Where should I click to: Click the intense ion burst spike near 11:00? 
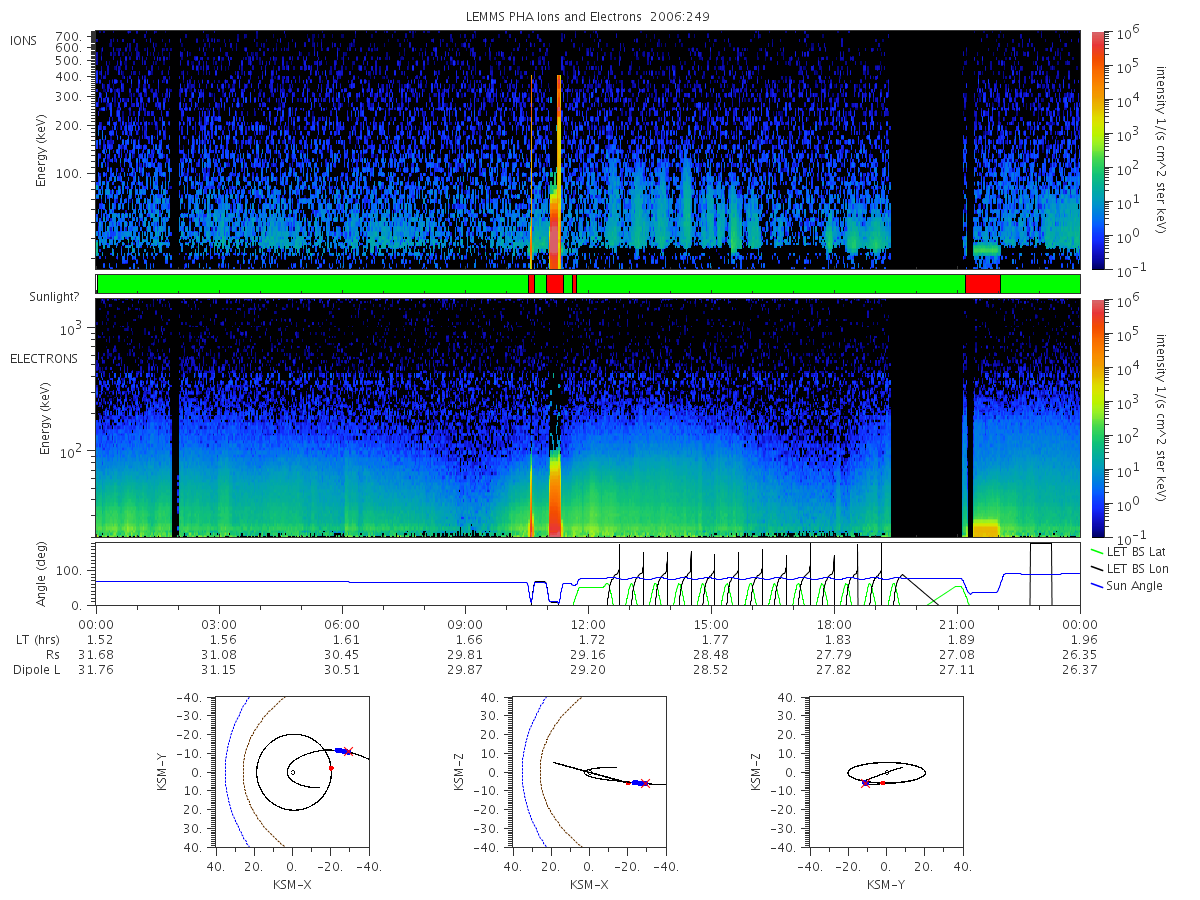point(557,172)
